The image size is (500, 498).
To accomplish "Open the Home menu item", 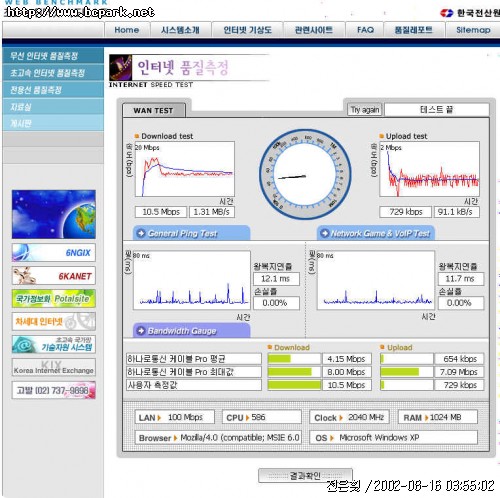I will (x=127, y=30).
